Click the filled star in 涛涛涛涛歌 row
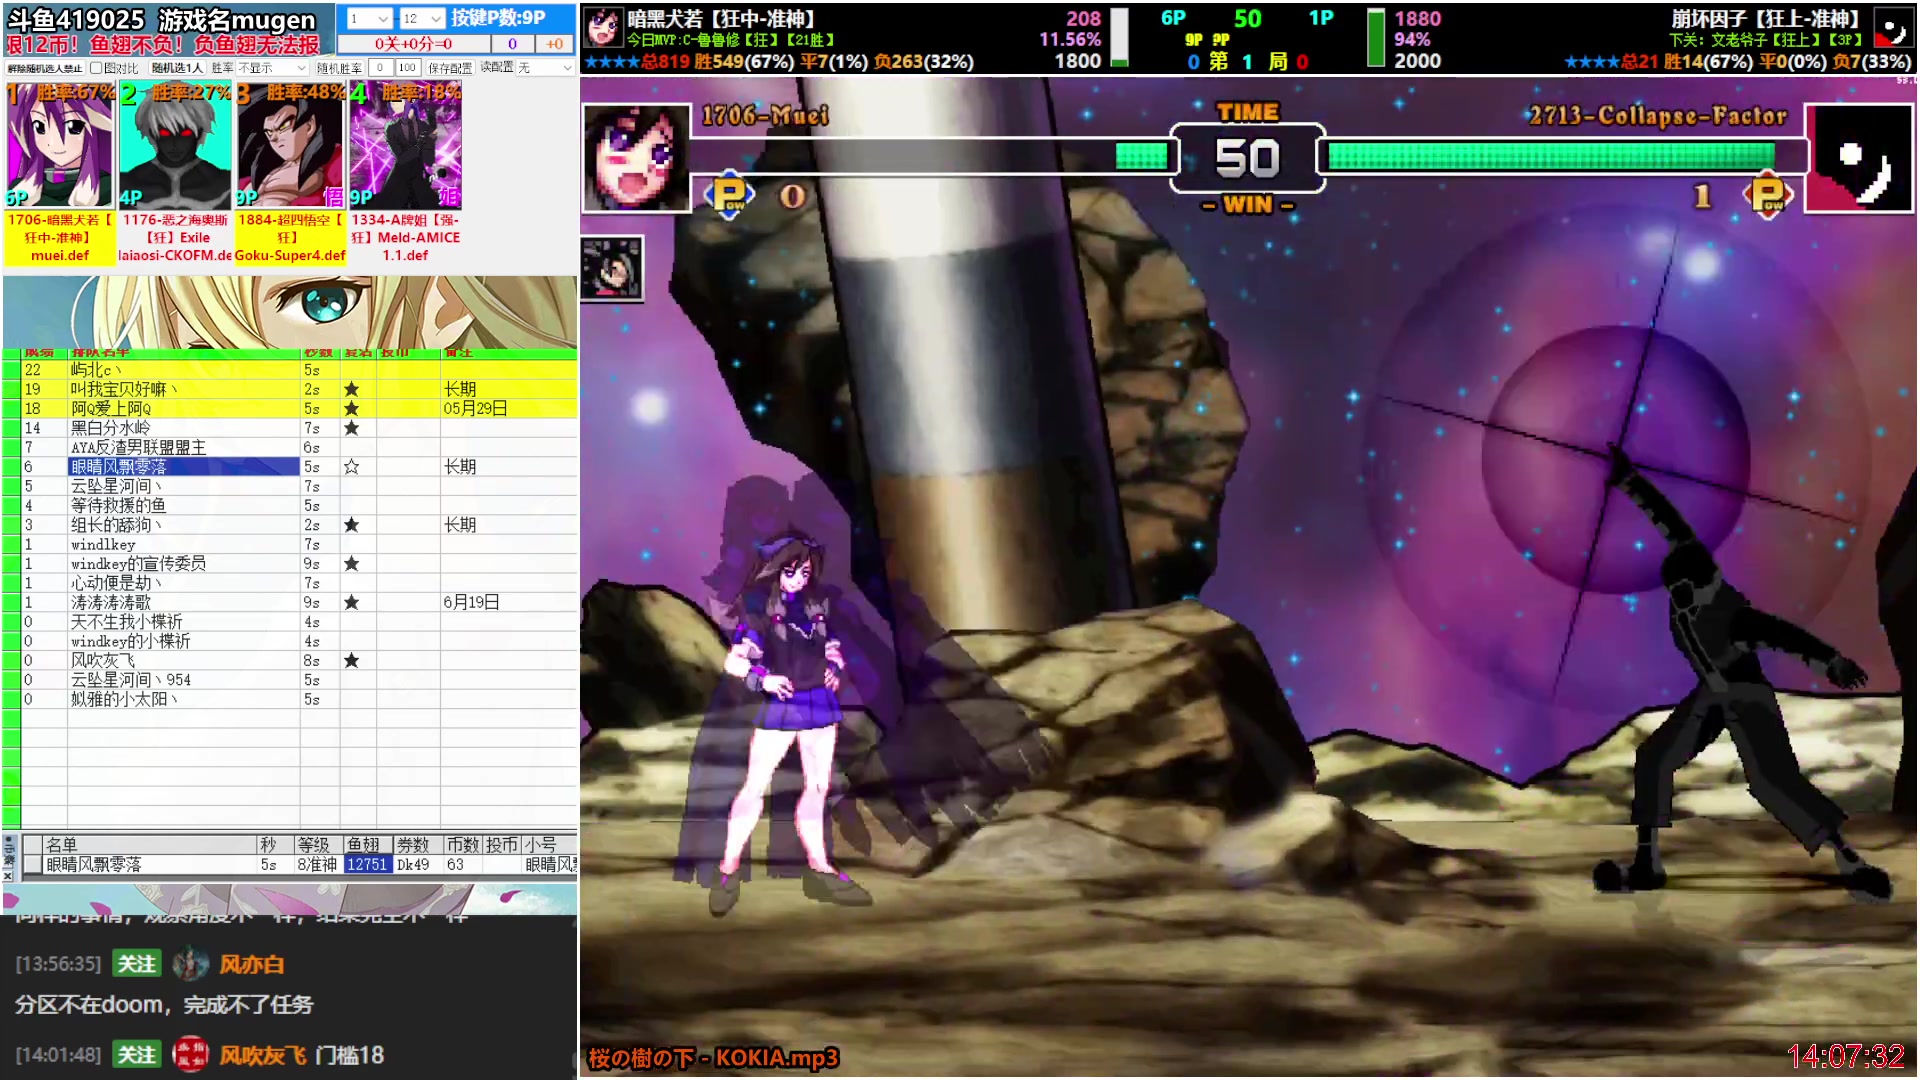 pos(351,603)
